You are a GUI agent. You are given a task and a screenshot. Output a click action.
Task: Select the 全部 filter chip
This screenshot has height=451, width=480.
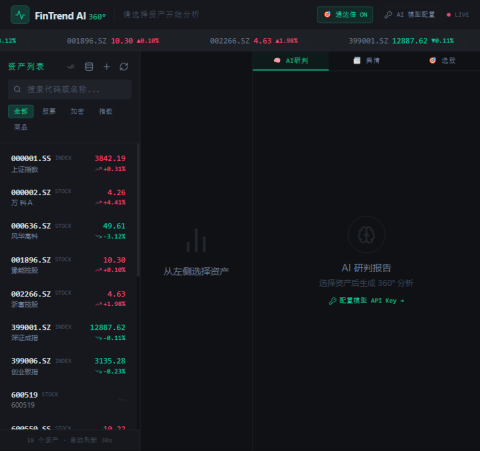[x=21, y=111]
